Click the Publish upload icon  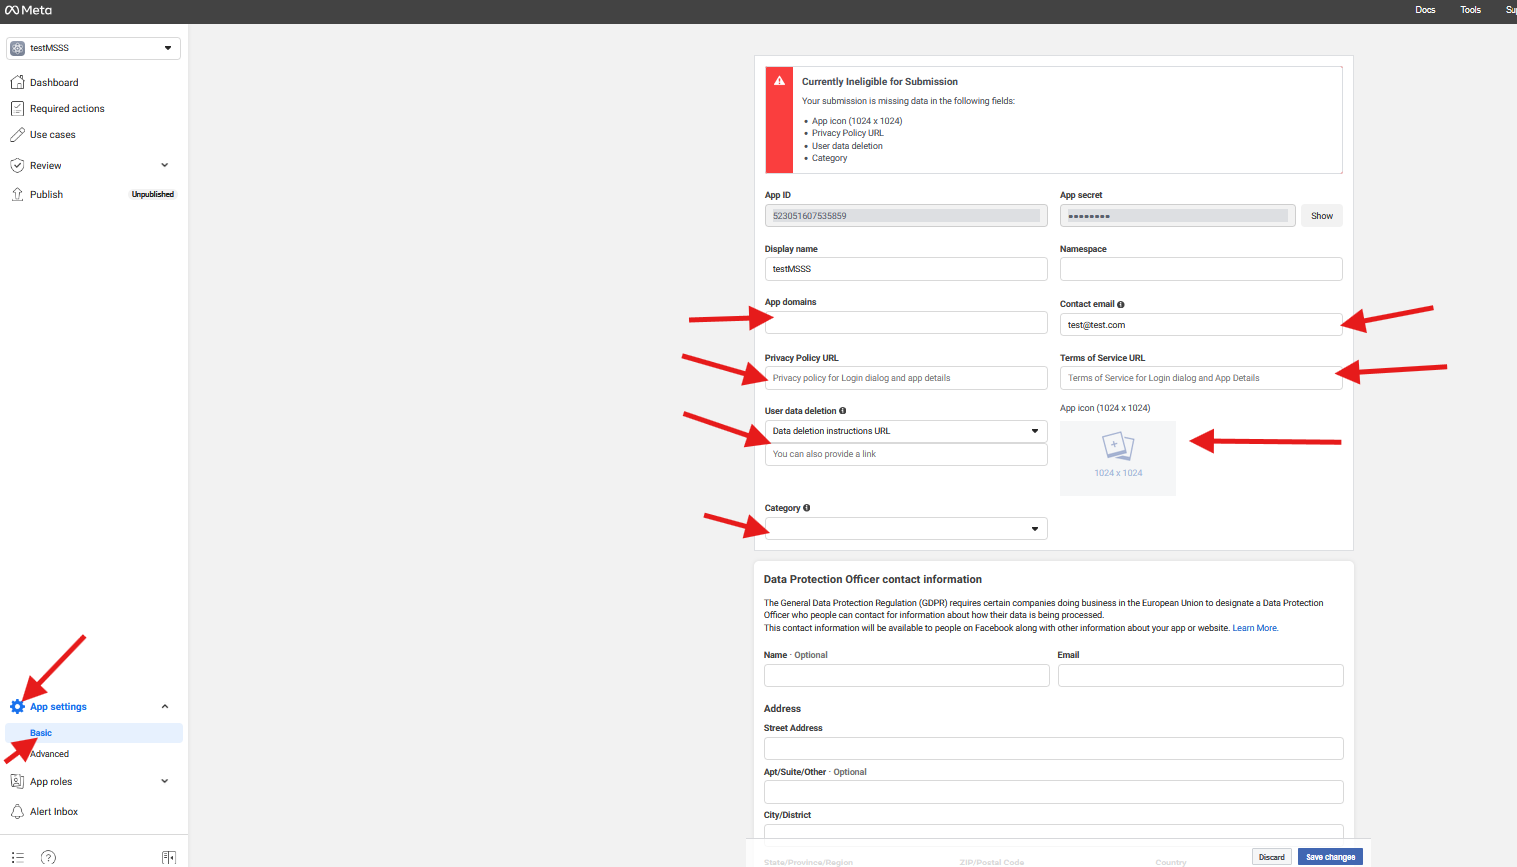coord(17,194)
